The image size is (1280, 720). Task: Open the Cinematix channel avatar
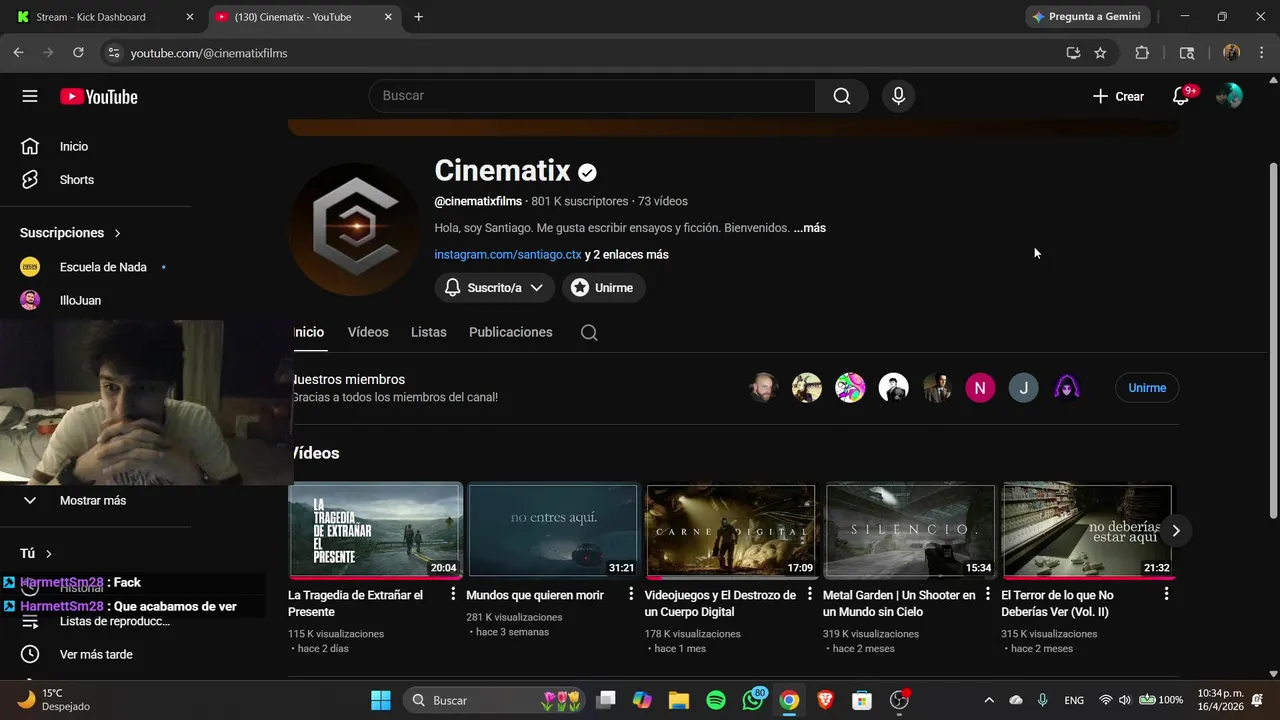[354, 229]
